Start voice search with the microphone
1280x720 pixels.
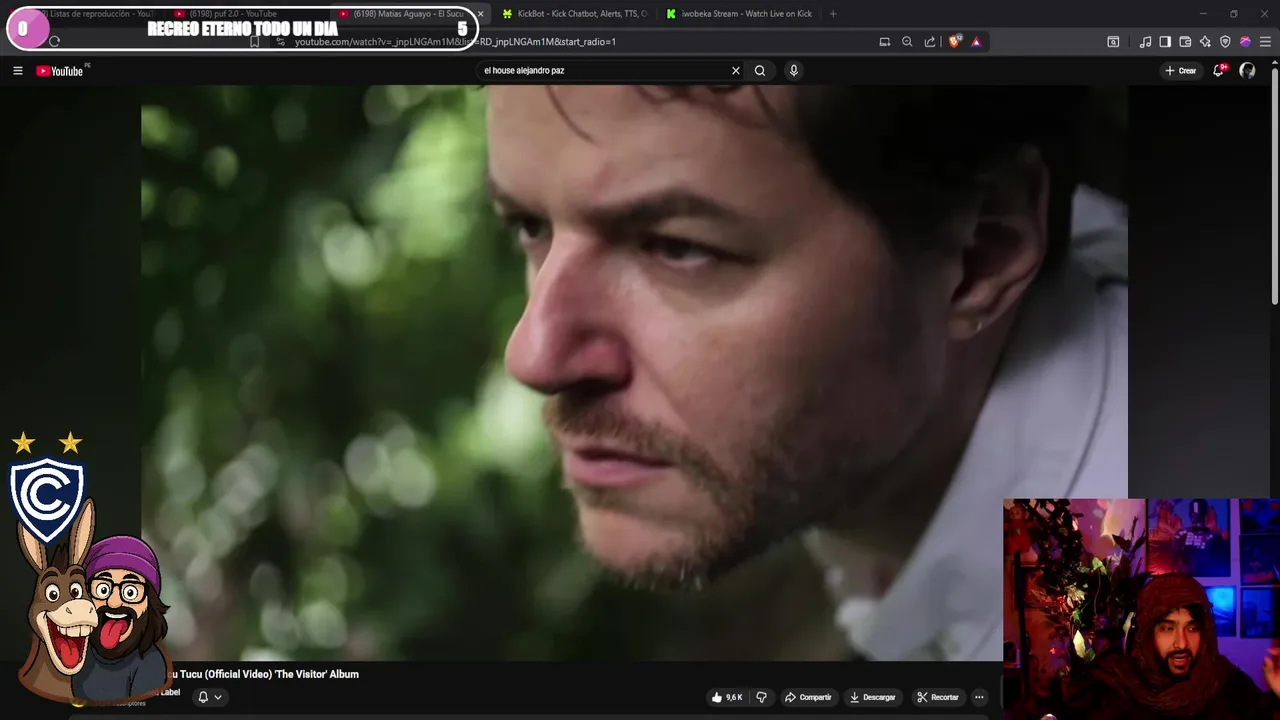[x=794, y=71]
